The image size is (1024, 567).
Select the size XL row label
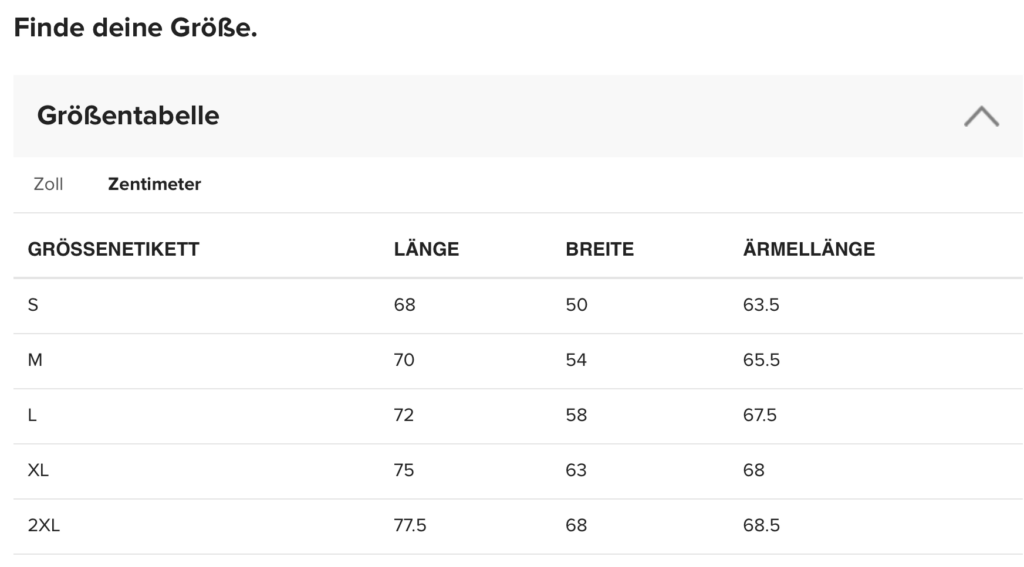tap(39, 470)
